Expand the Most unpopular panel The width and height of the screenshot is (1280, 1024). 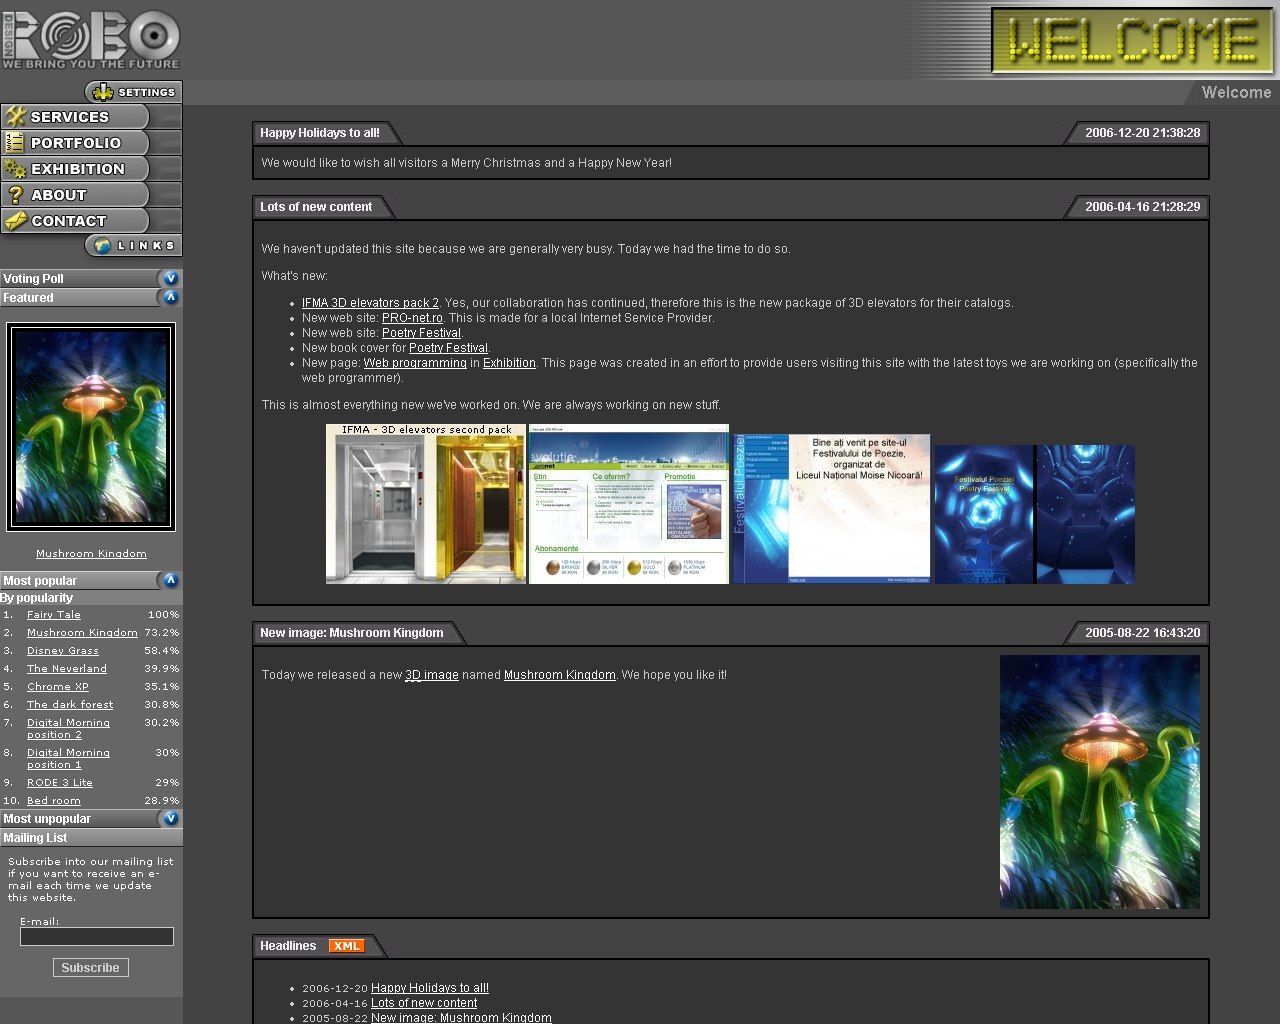point(170,818)
